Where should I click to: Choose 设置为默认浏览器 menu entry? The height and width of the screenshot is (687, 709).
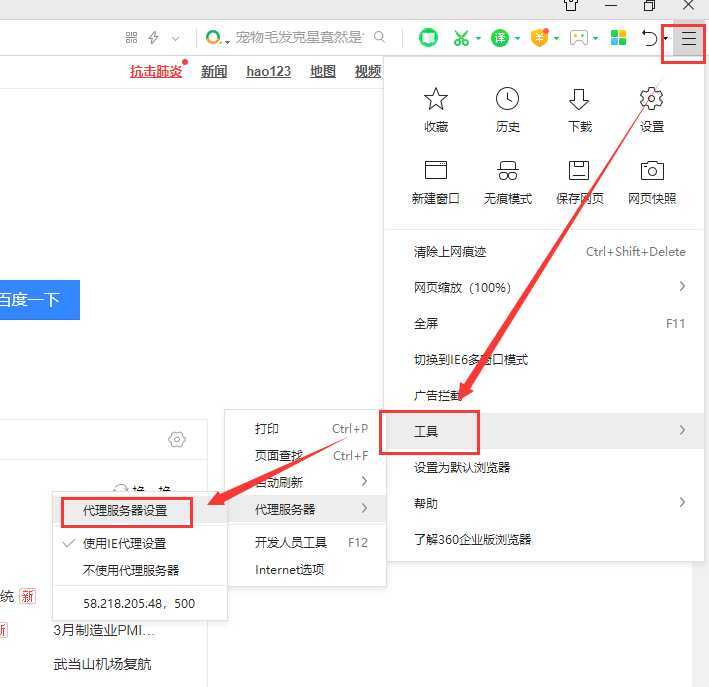544,467
